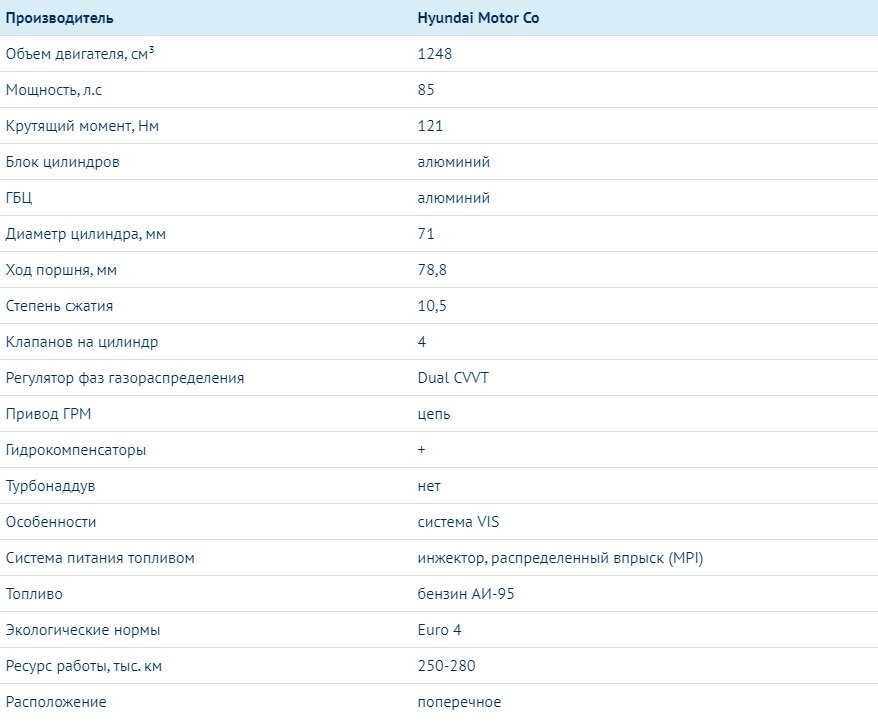This screenshot has width=878, height=722.
Task: Click the 'Особенности' label
Action: point(51,522)
